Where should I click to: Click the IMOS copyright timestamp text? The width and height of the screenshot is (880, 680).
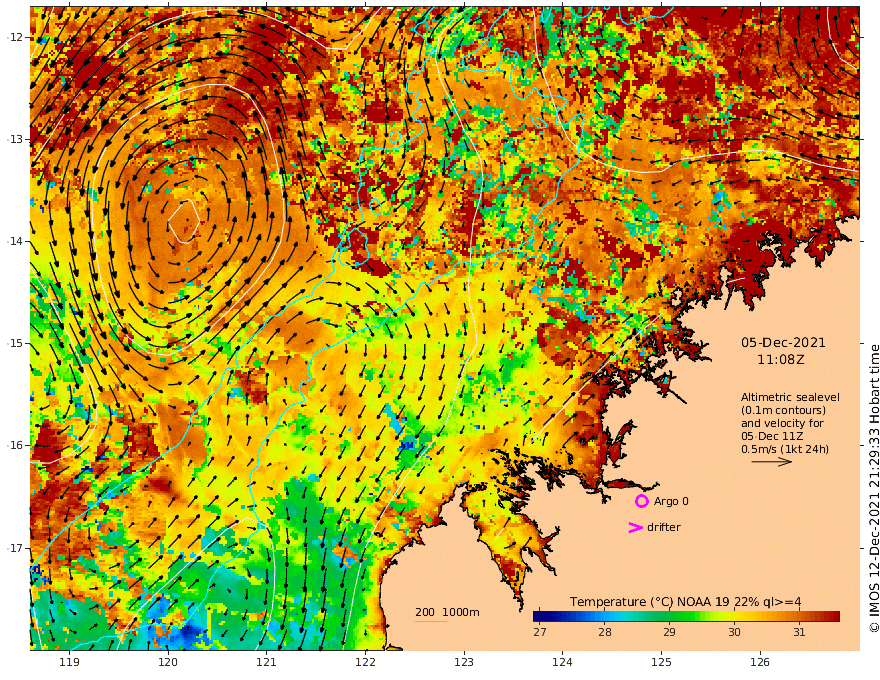[873, 488]
